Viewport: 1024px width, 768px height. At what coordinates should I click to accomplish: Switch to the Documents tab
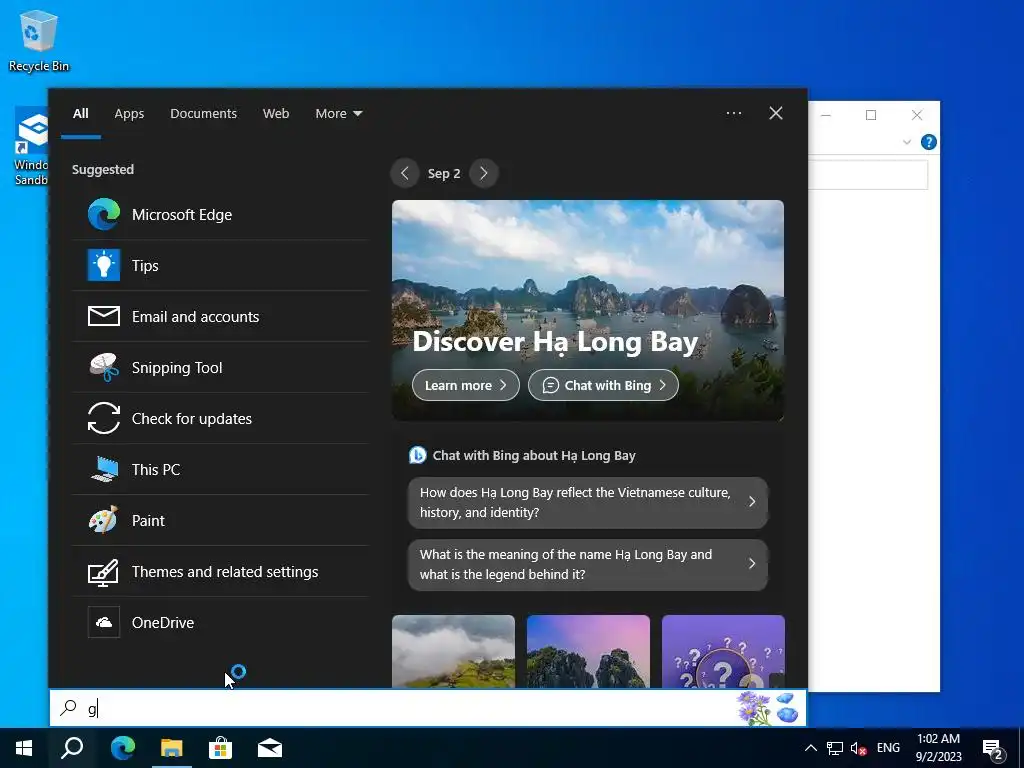tap(203, 113)
